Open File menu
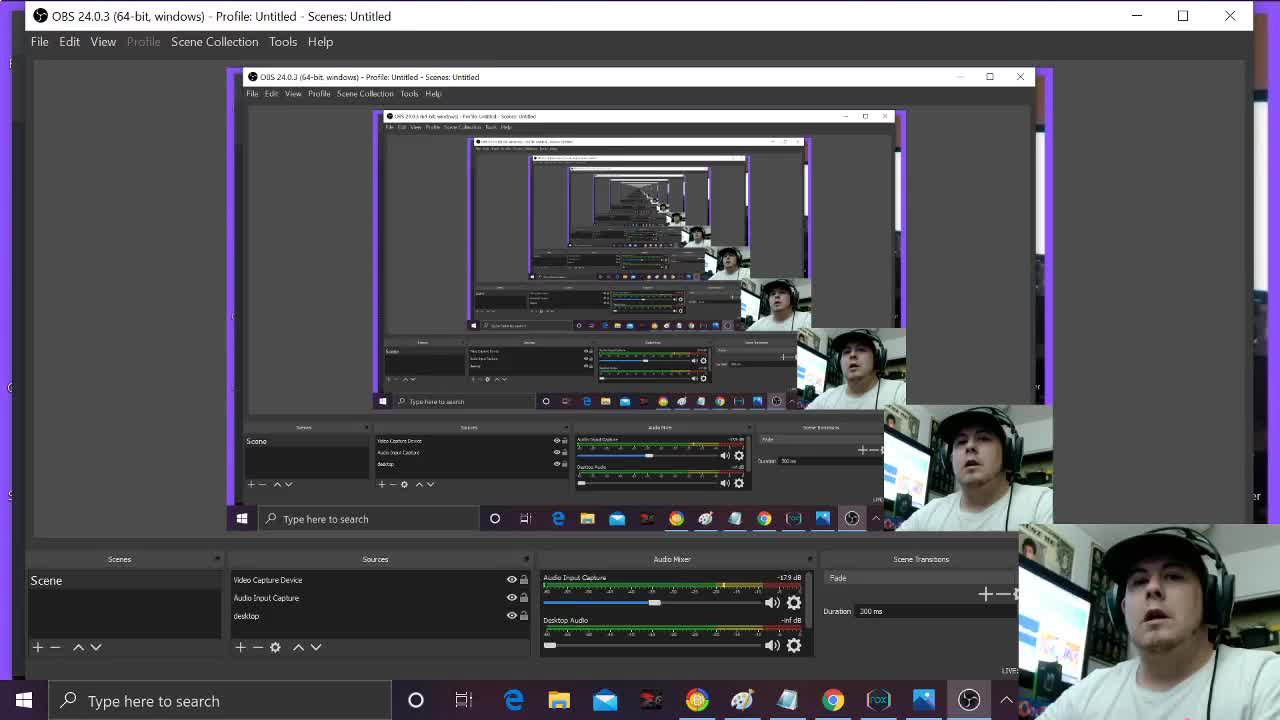1280x720 pixels. point(39,42)
